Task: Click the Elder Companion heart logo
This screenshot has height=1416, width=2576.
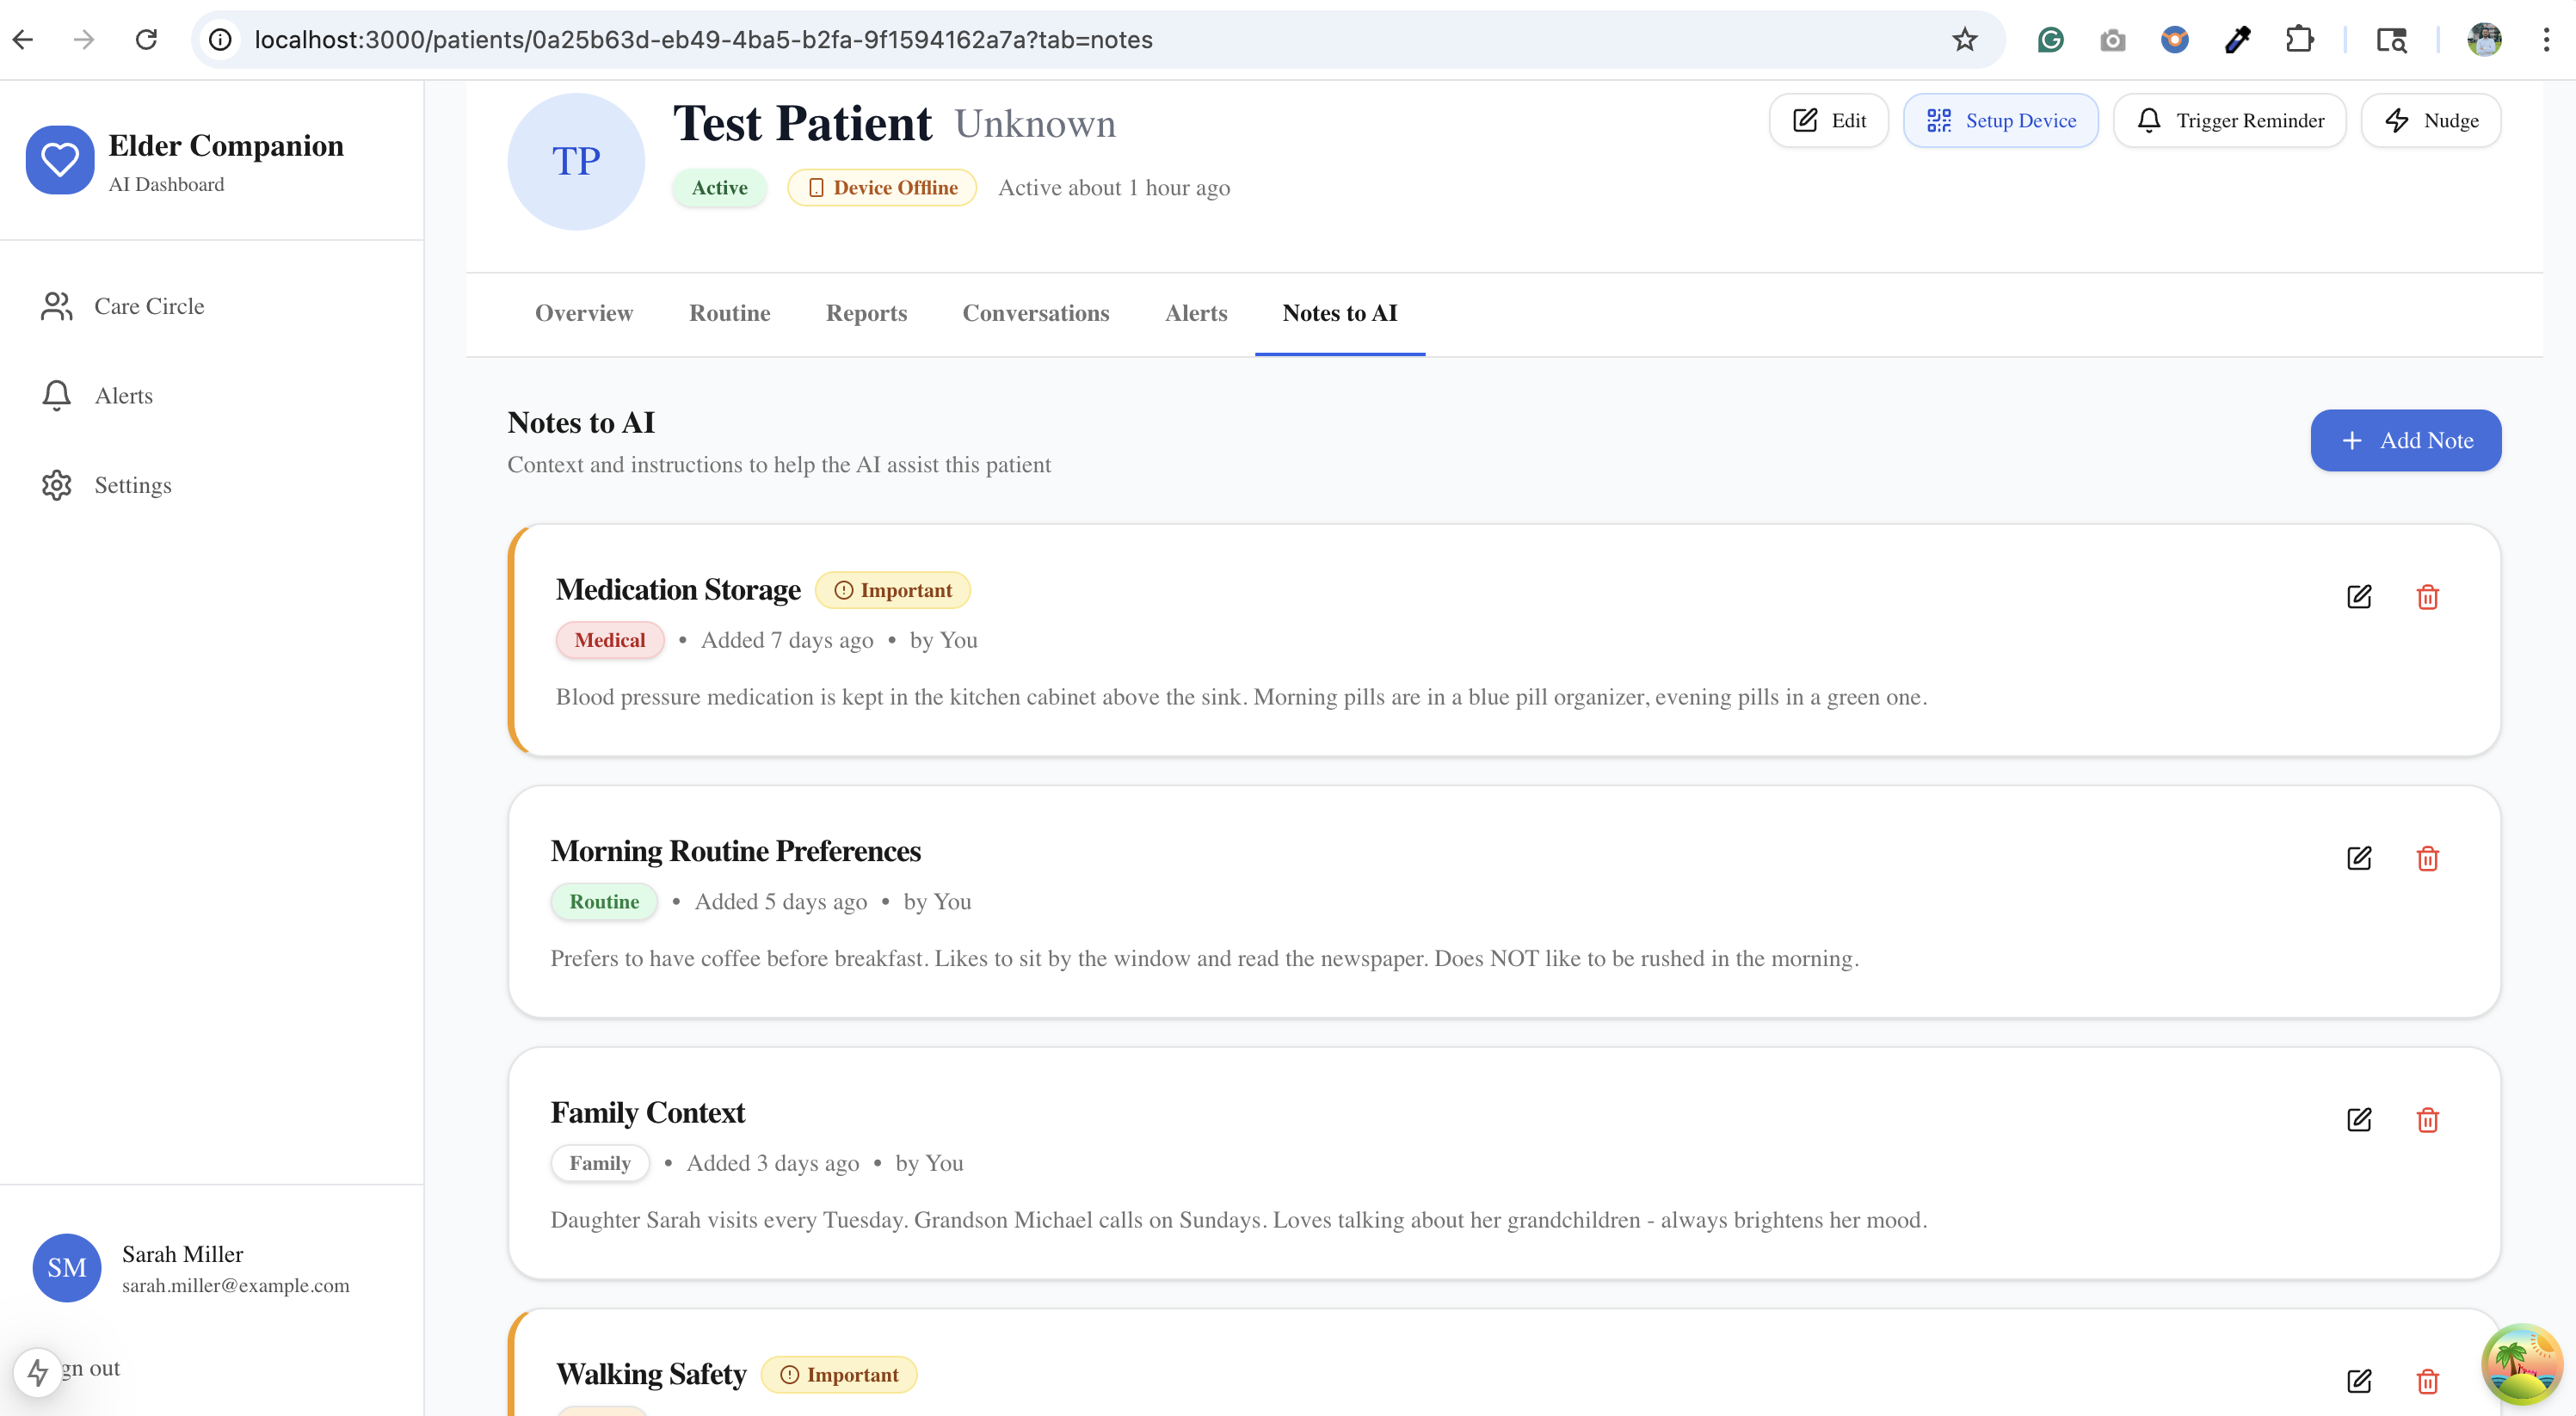Action: click(x=60, y=160)
